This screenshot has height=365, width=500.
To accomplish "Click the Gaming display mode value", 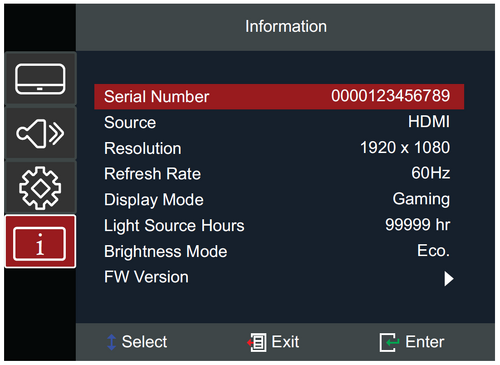I will click(421, 200).
